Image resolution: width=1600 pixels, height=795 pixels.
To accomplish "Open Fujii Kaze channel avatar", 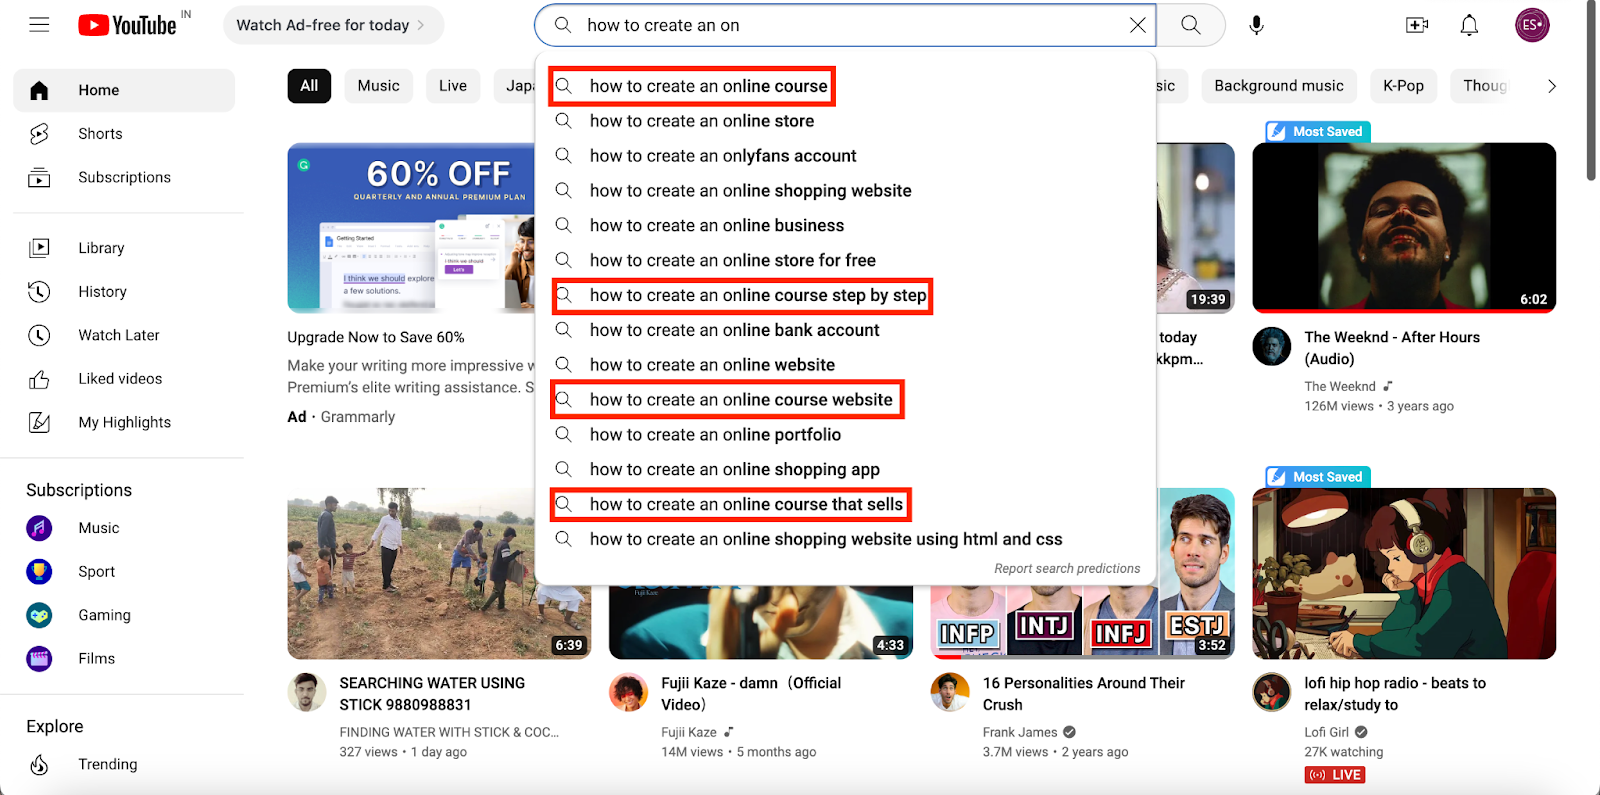I will (629, 692).
